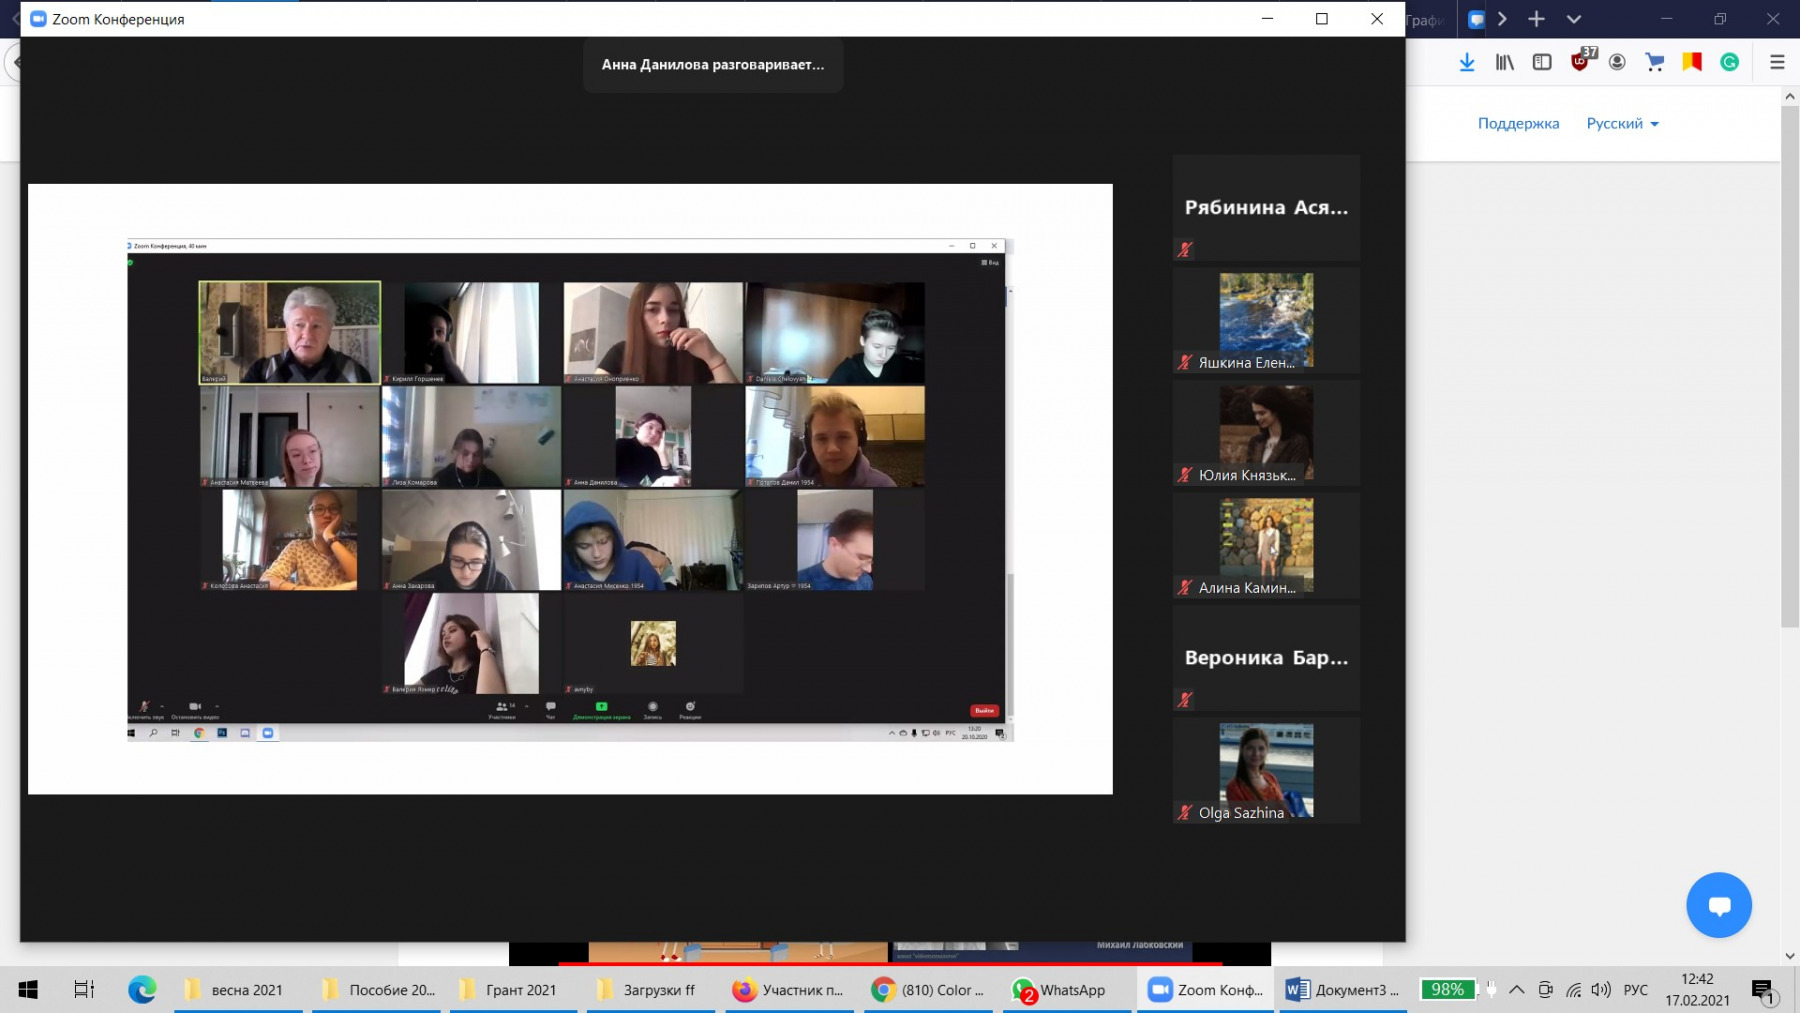Image resolution: width=1800 pixels, height=1013 pixels.
Task: Click the green Grammarly extension icon
Action: (x=1729, y=62)
